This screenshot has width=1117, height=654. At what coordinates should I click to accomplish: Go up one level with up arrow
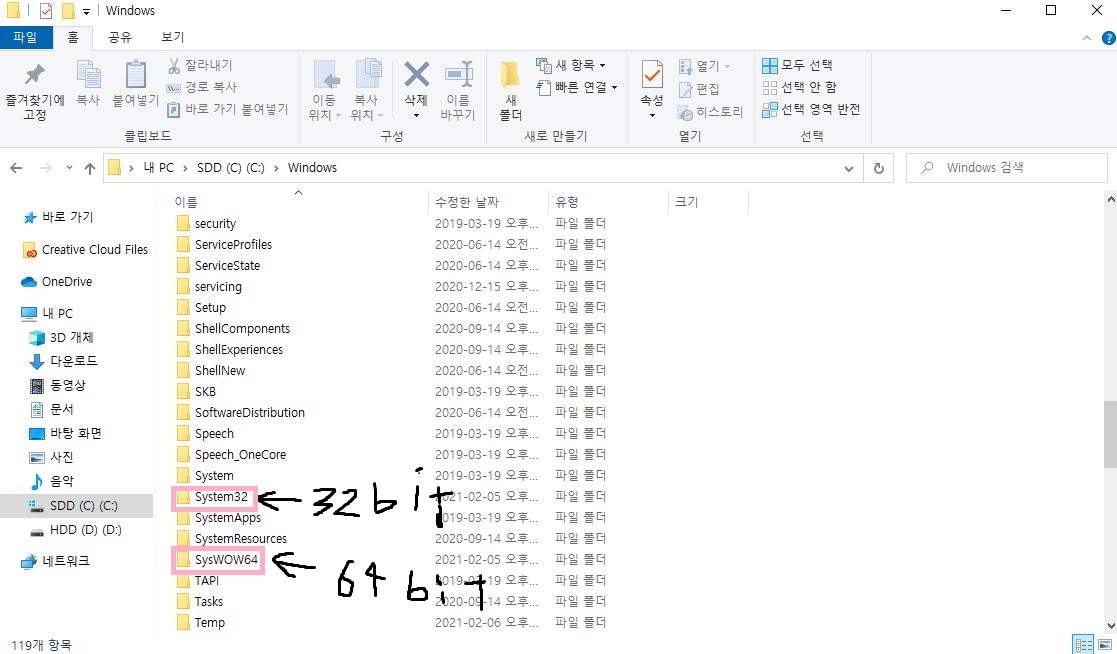coord(90,168)
